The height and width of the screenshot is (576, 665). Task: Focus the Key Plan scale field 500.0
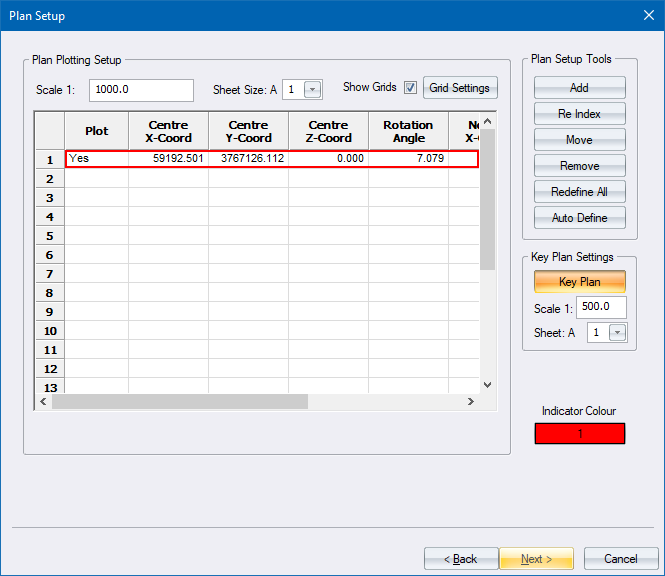pos(601,307)
